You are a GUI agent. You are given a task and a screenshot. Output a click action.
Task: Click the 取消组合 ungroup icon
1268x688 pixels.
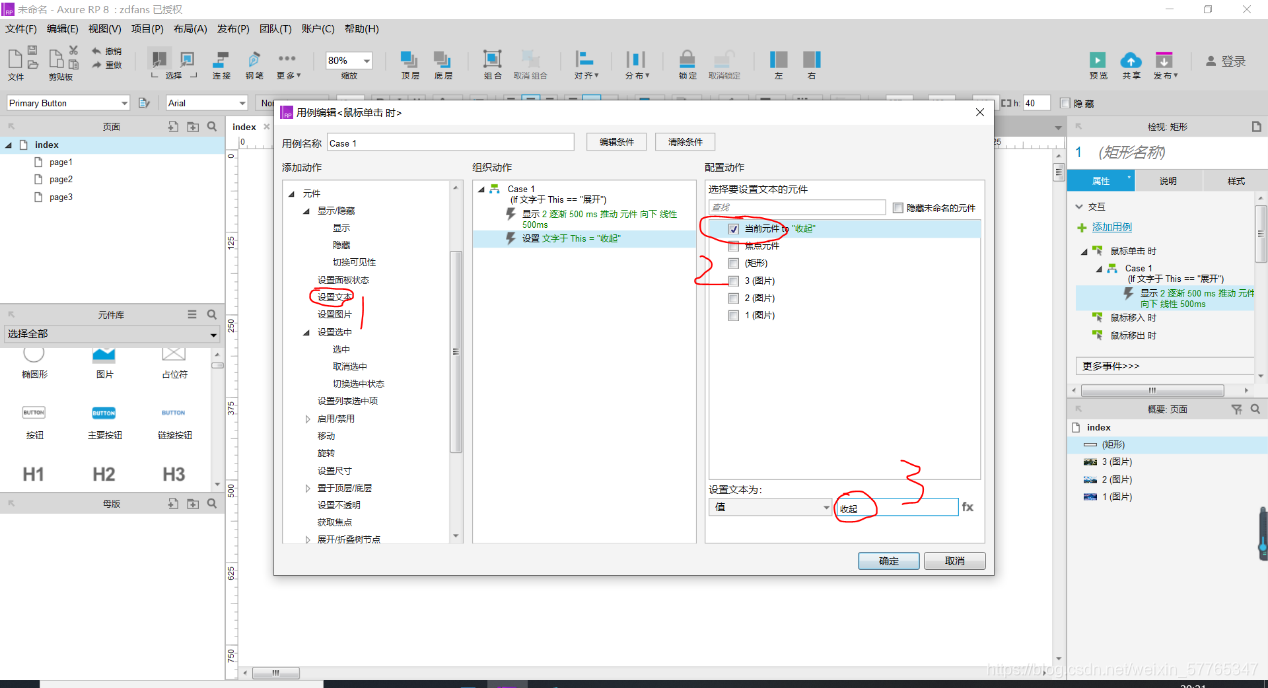(530, 60)
